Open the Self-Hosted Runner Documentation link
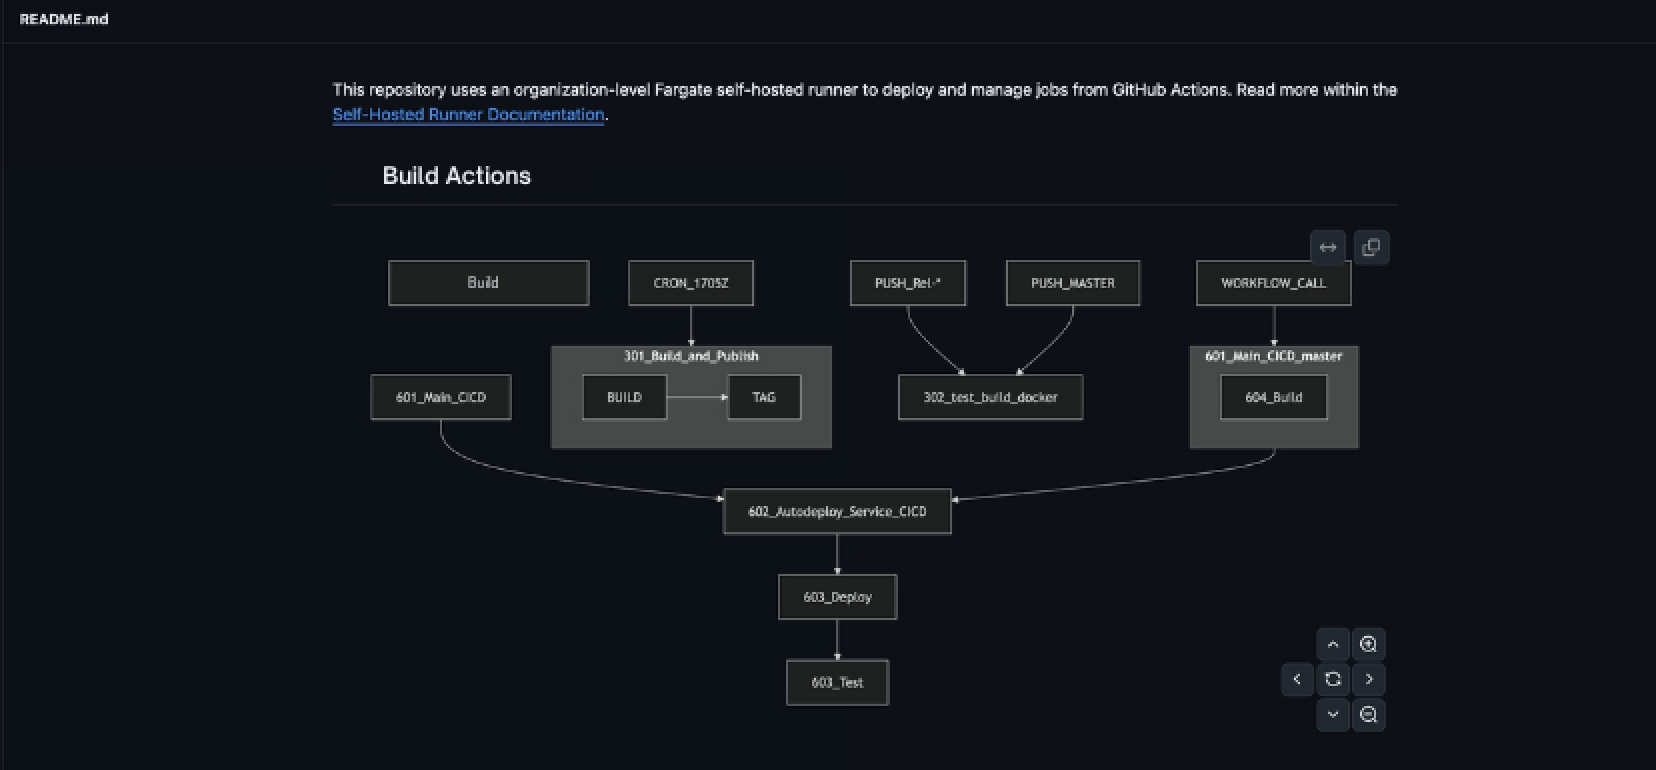Image resolution: width=1656 pixels, height=770 pixels. point(468,114)
